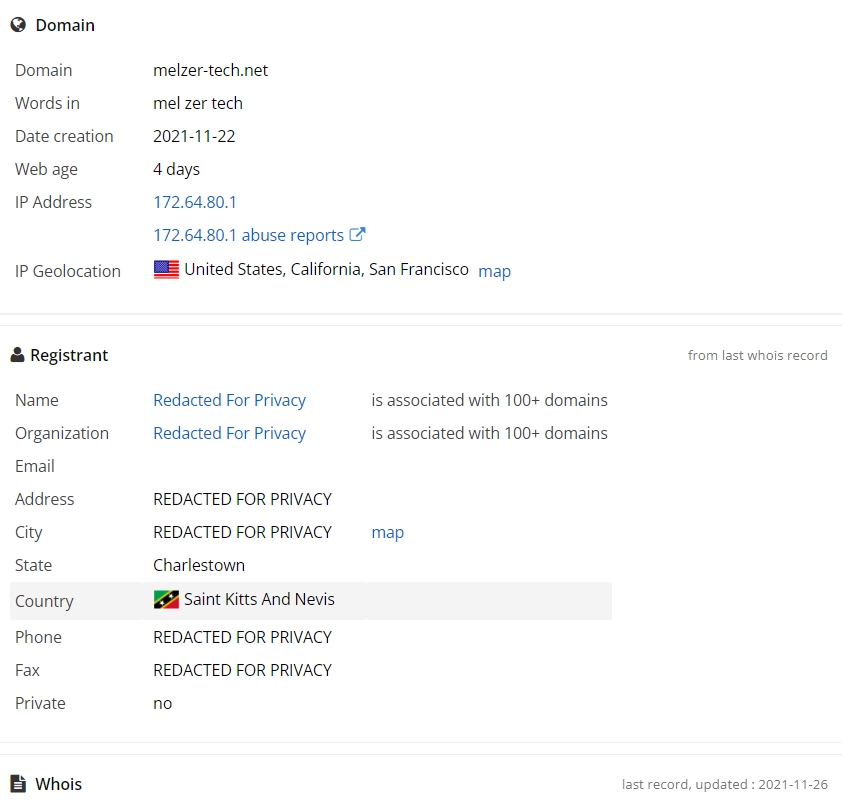This screenshot has width=842, height=800.
Task: Select the country name Saint Kitts And Nevis
Action: tap(259, 599)
